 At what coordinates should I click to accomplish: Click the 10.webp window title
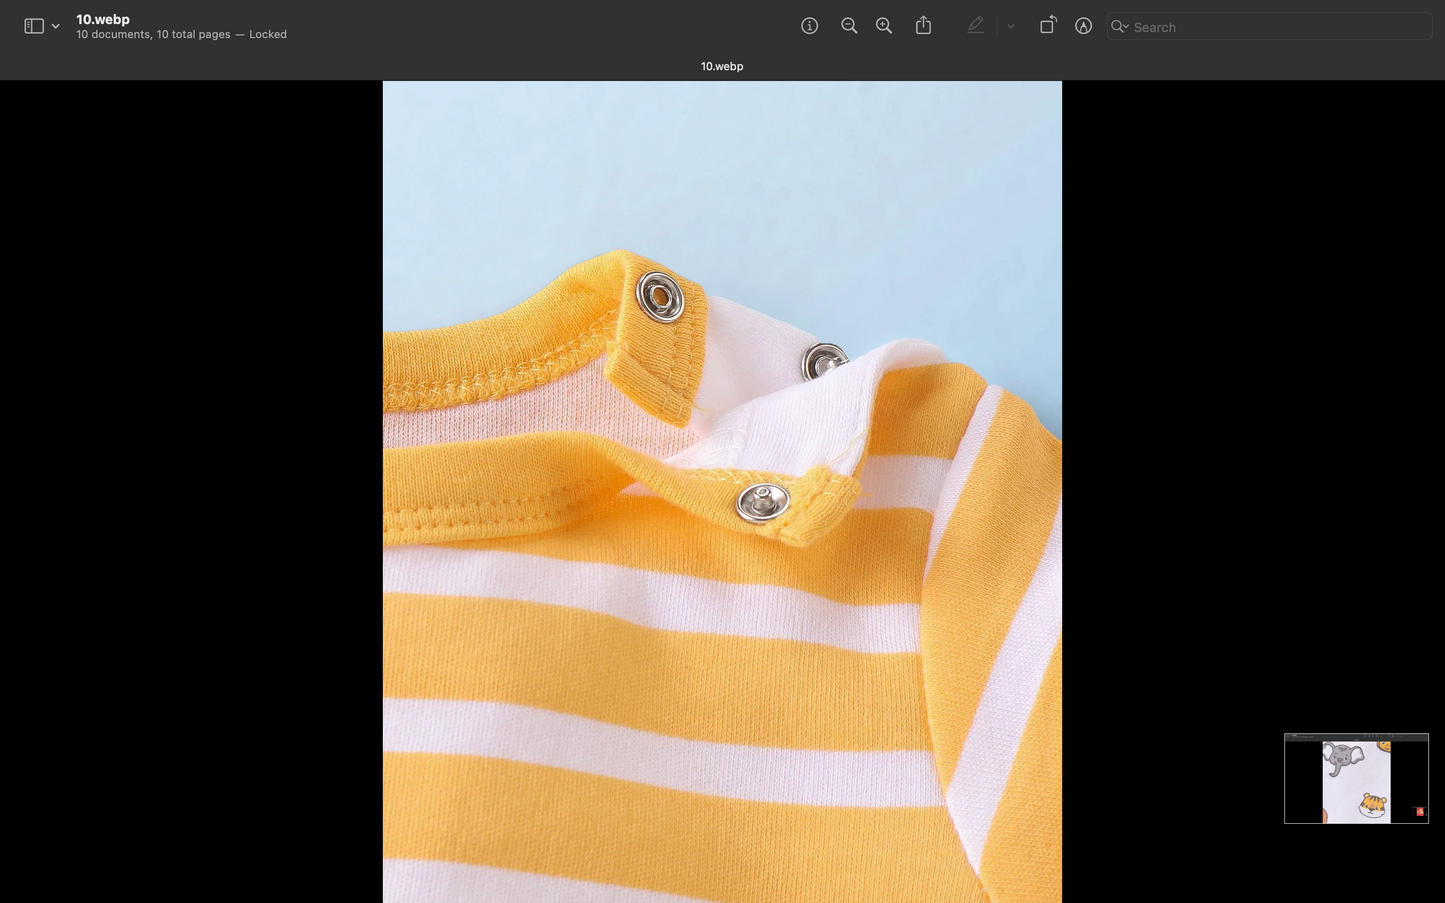103,19
